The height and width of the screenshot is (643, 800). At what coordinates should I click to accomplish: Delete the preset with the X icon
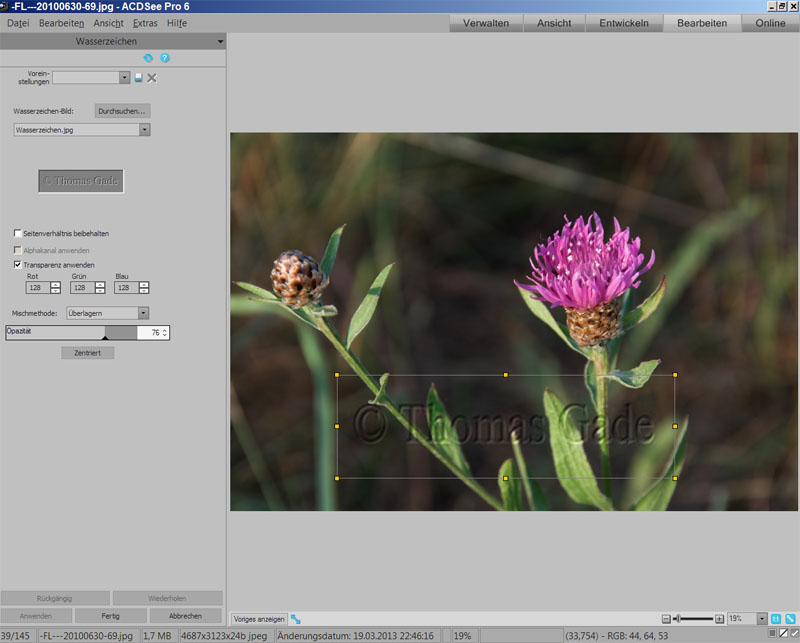pyautogui.click(x=152, y=78)
